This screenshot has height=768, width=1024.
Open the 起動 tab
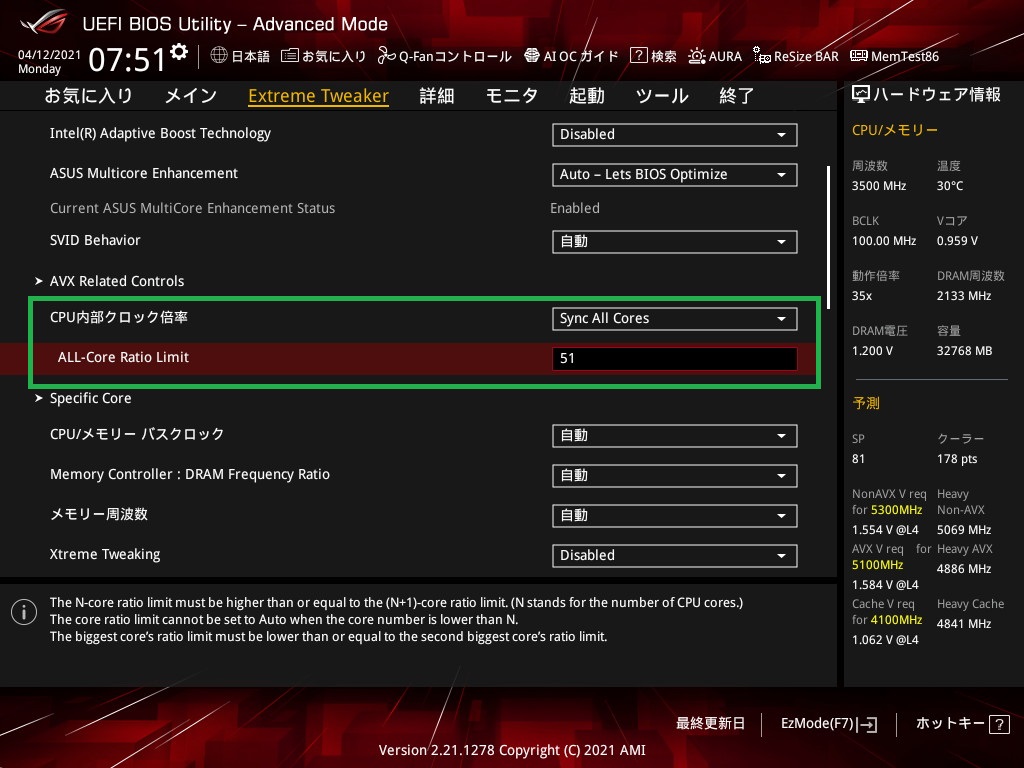tap(586, 96)
